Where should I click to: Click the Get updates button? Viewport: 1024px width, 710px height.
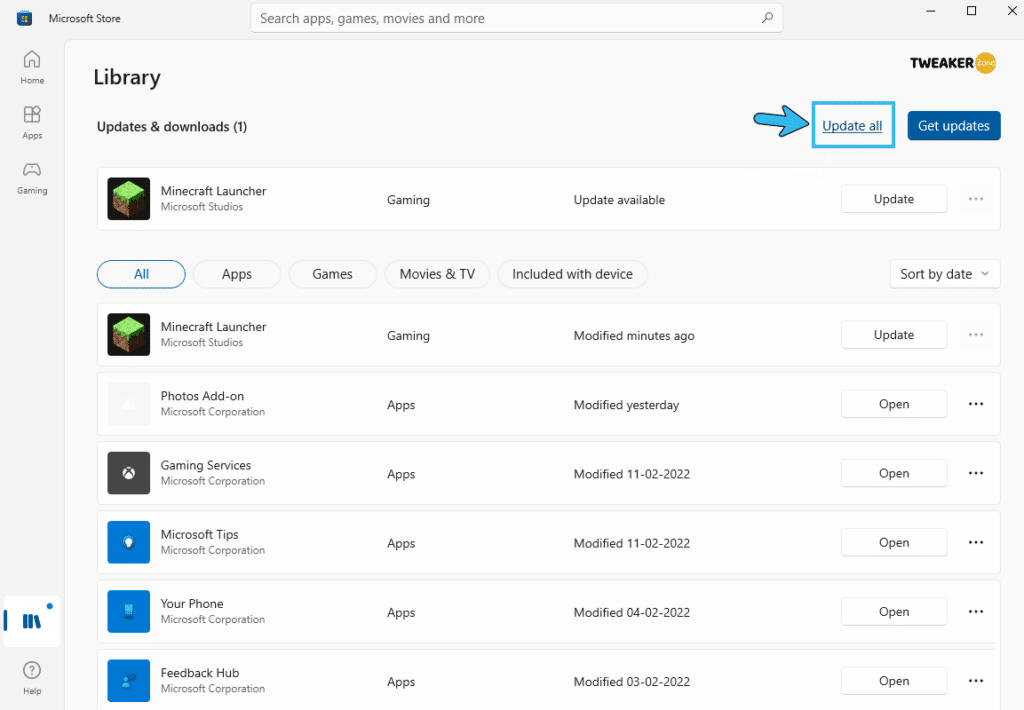(x=954, y=125)
